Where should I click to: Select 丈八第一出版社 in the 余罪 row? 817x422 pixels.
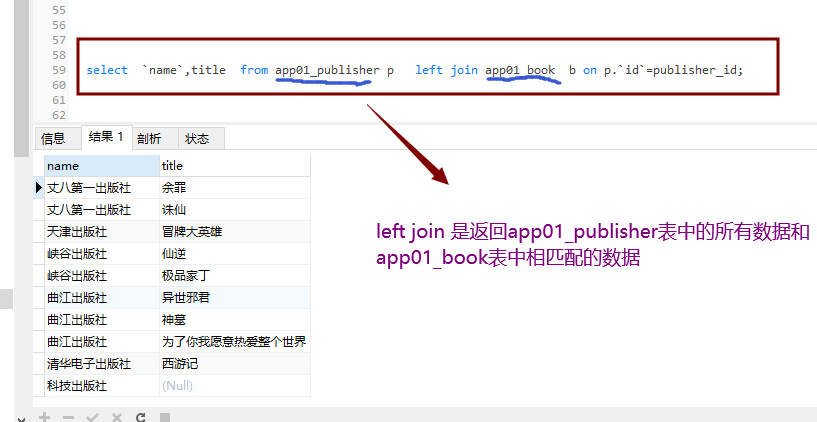pos(102,188)
